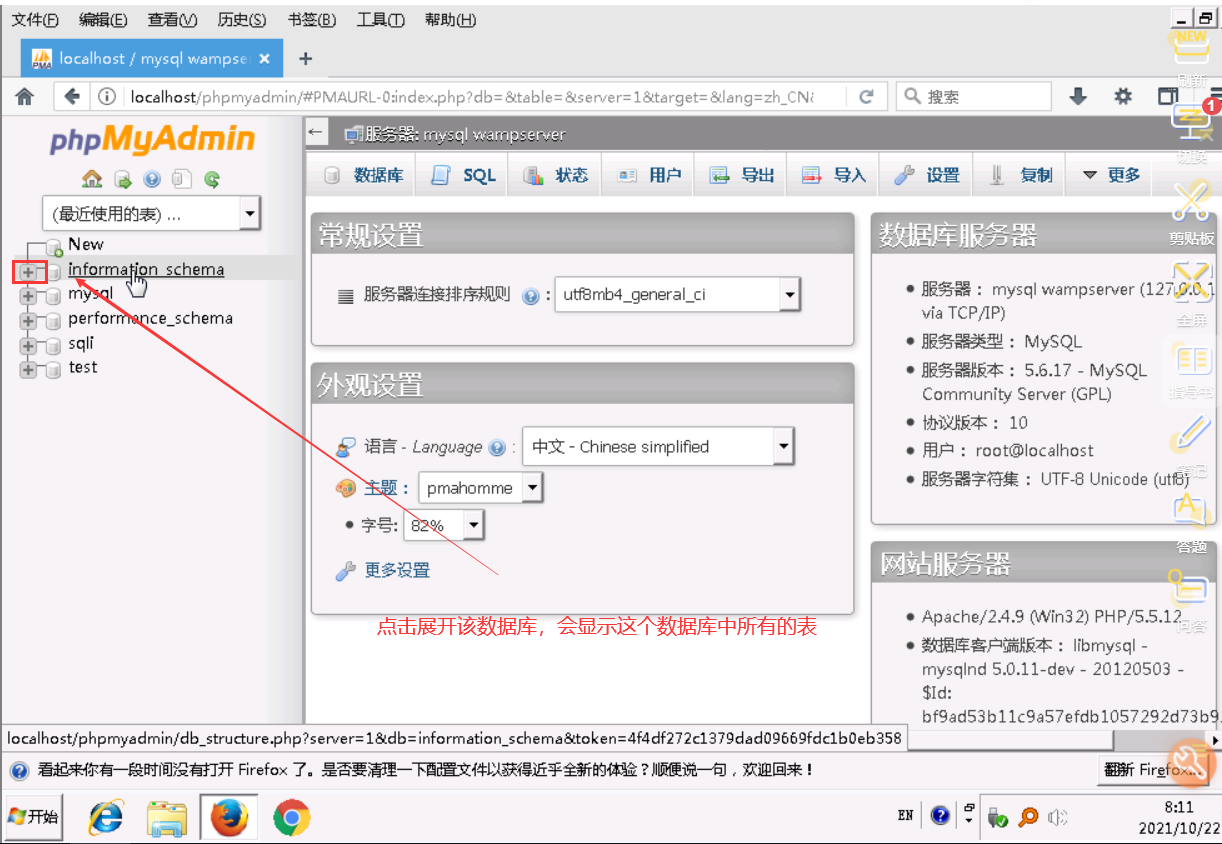Switch to the 导入 tab

point(834,175)
